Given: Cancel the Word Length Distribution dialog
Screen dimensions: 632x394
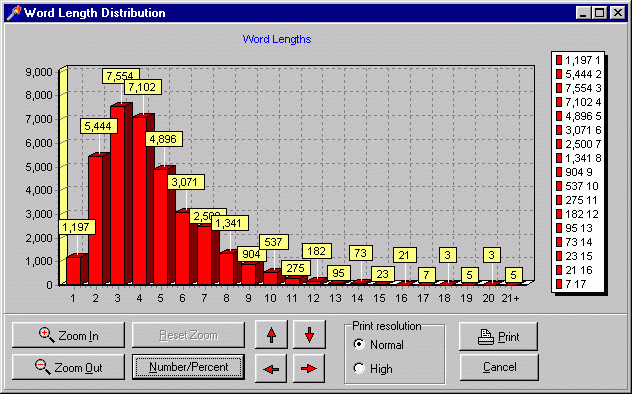Looking at the screenshot, I should (499, 367).
